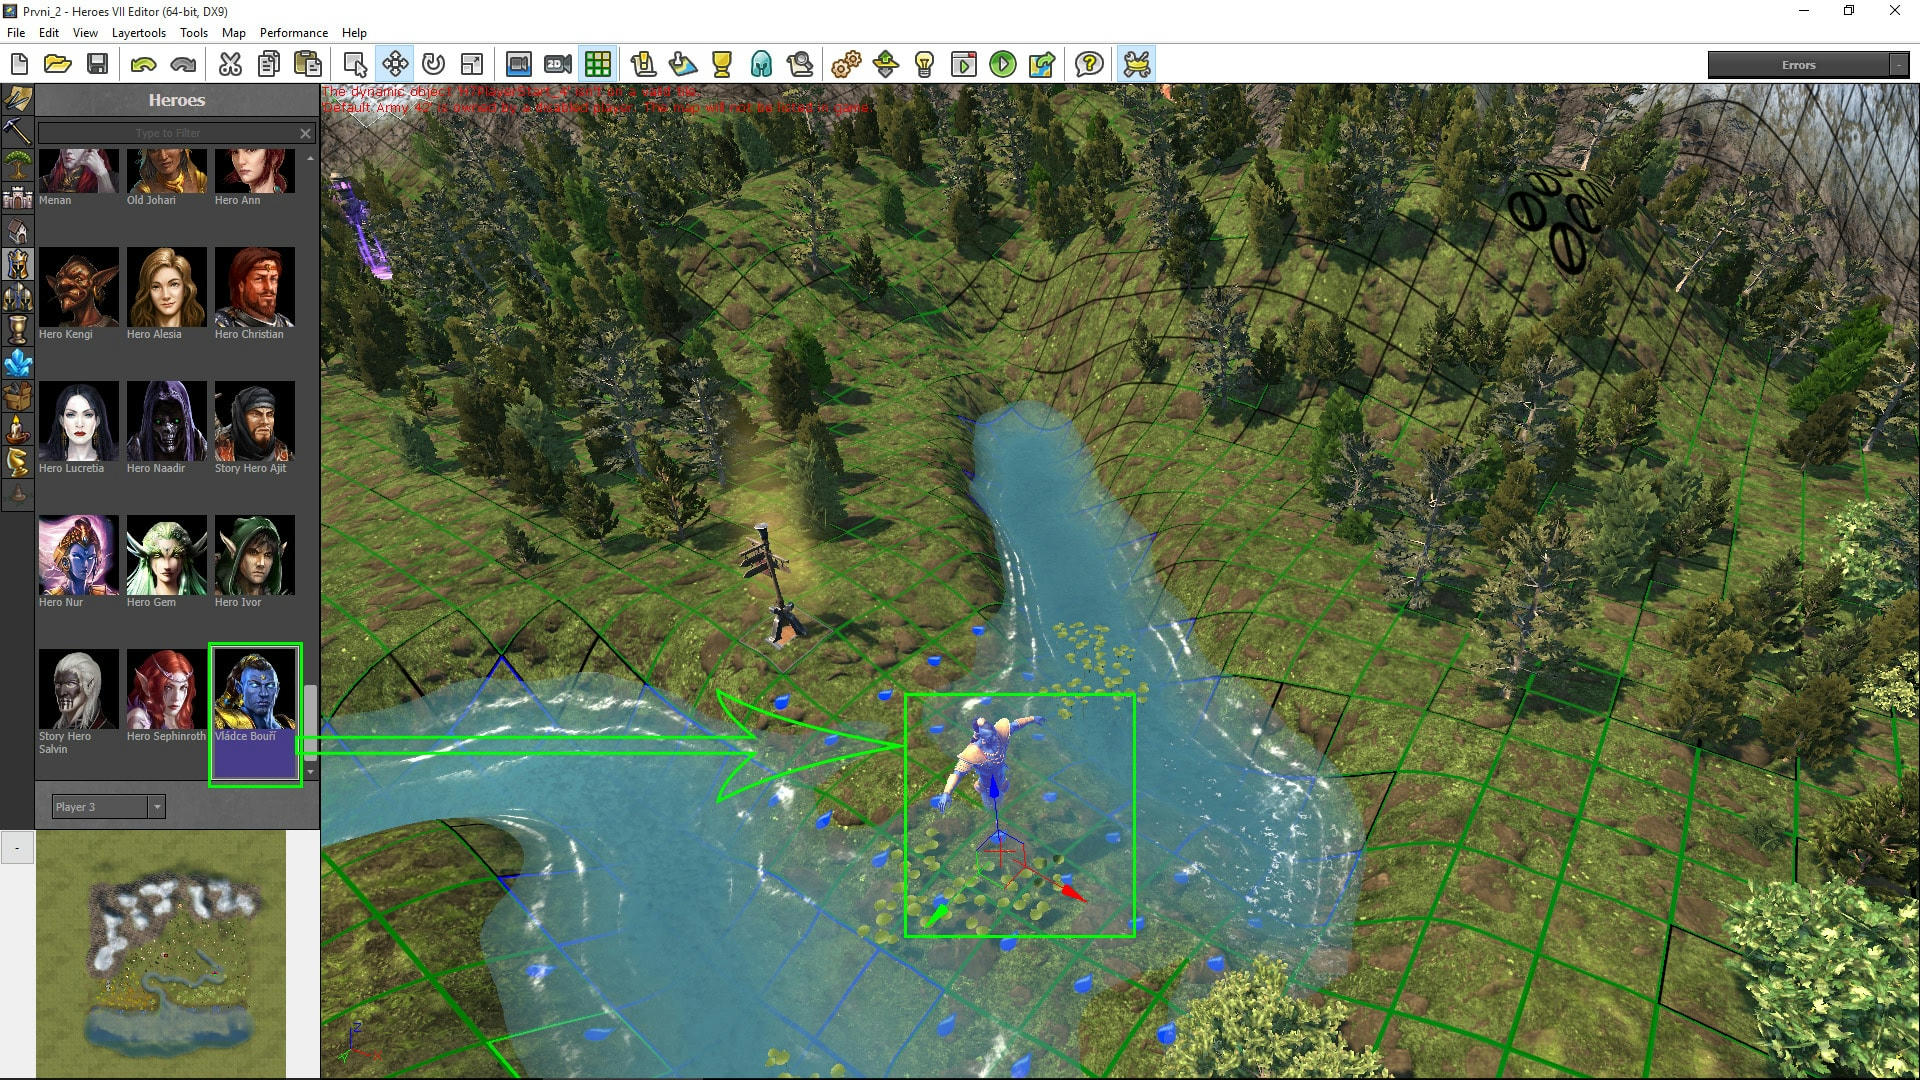The width and height of the screenshot is (1920, 1080).
Task: Open the script window play icon
Action: coord(964,65)
